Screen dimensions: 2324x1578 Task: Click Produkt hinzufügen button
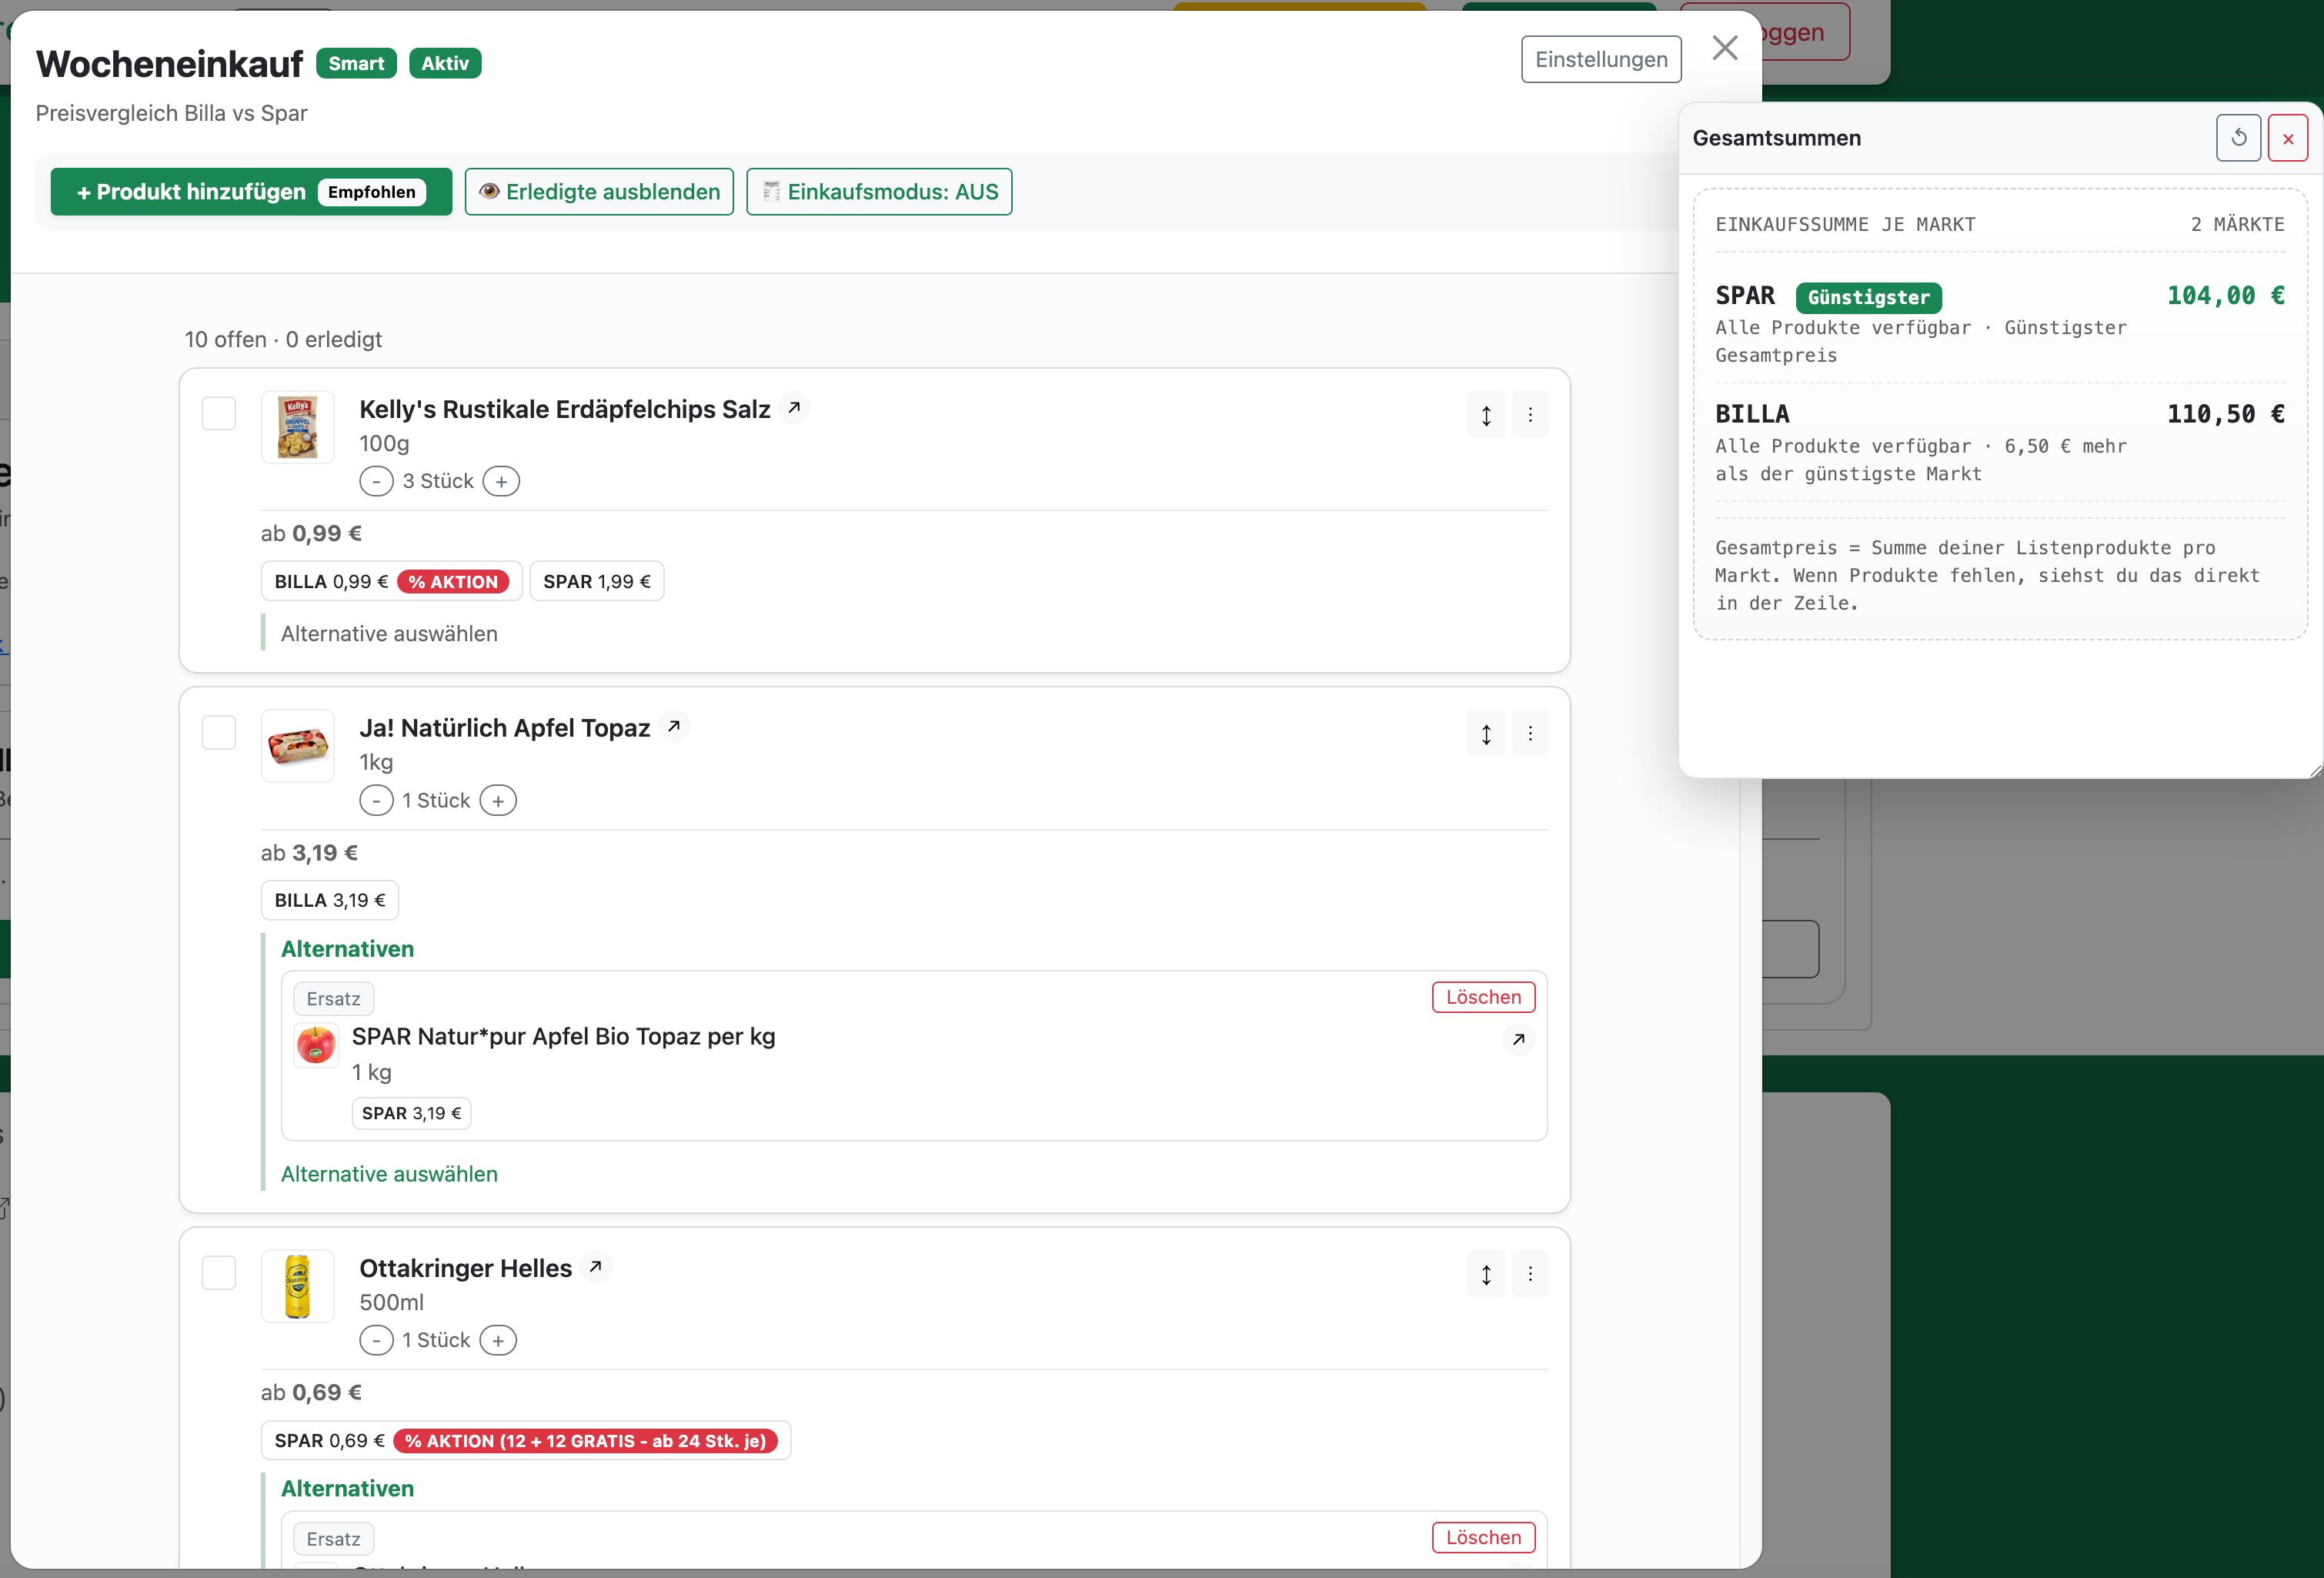(x=251, y=191)
